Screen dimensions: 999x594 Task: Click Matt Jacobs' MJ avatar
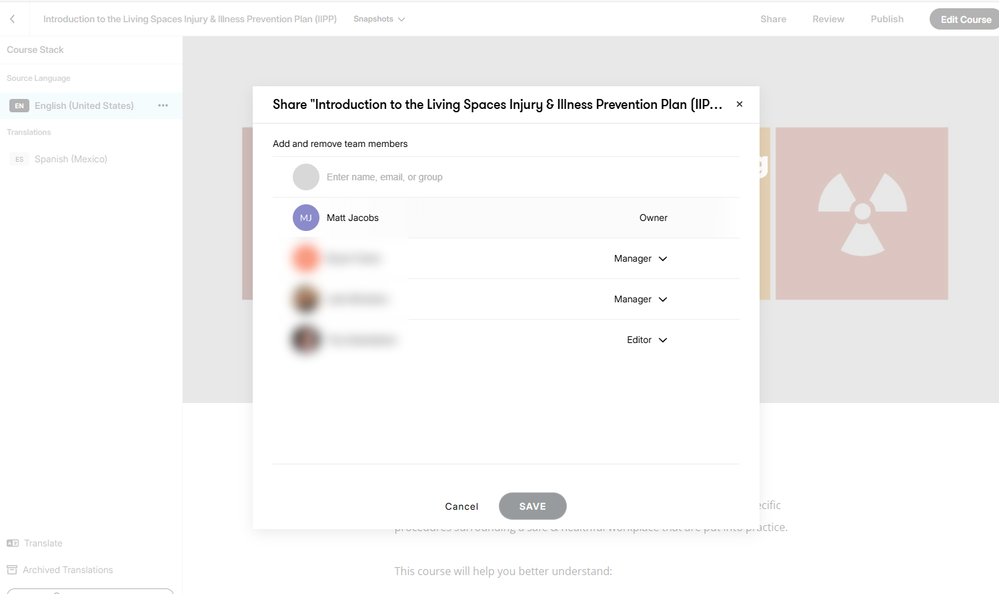[x=306, y=218]
